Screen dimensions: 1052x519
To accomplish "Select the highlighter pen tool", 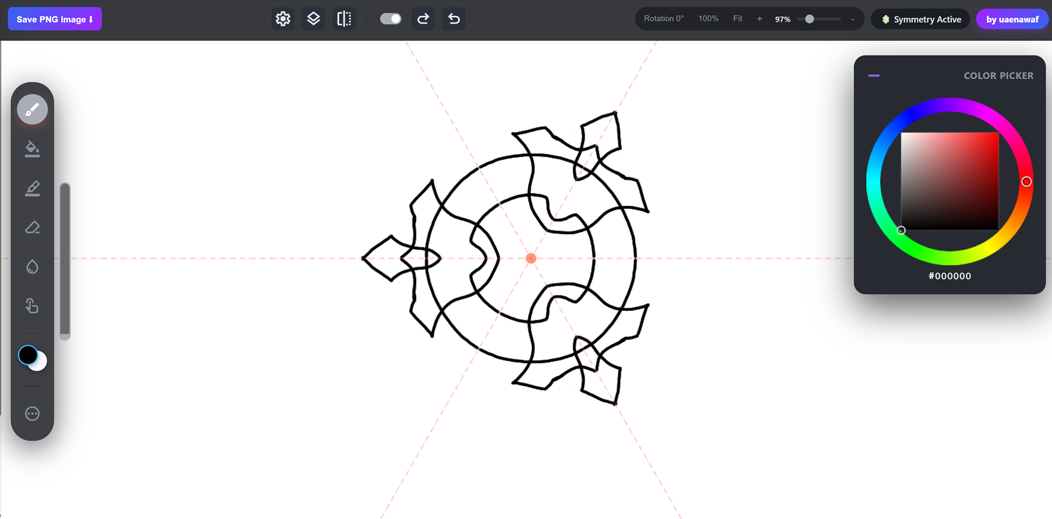I will pos(32,188).
